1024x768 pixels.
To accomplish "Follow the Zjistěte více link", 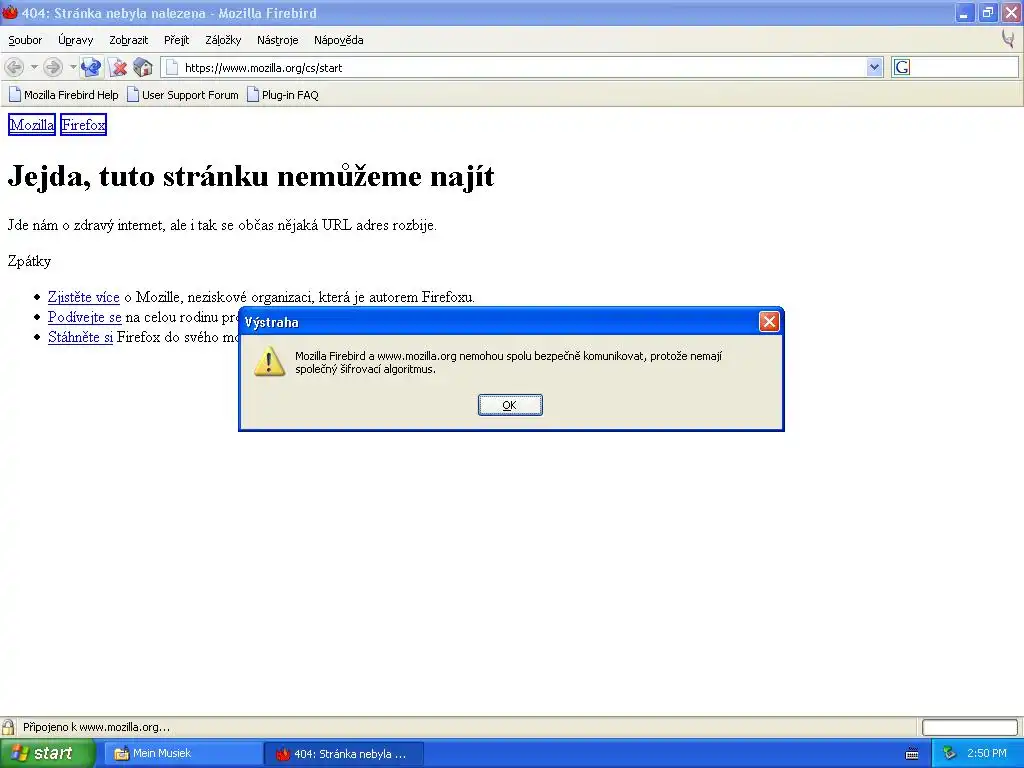I will [84, 297].
